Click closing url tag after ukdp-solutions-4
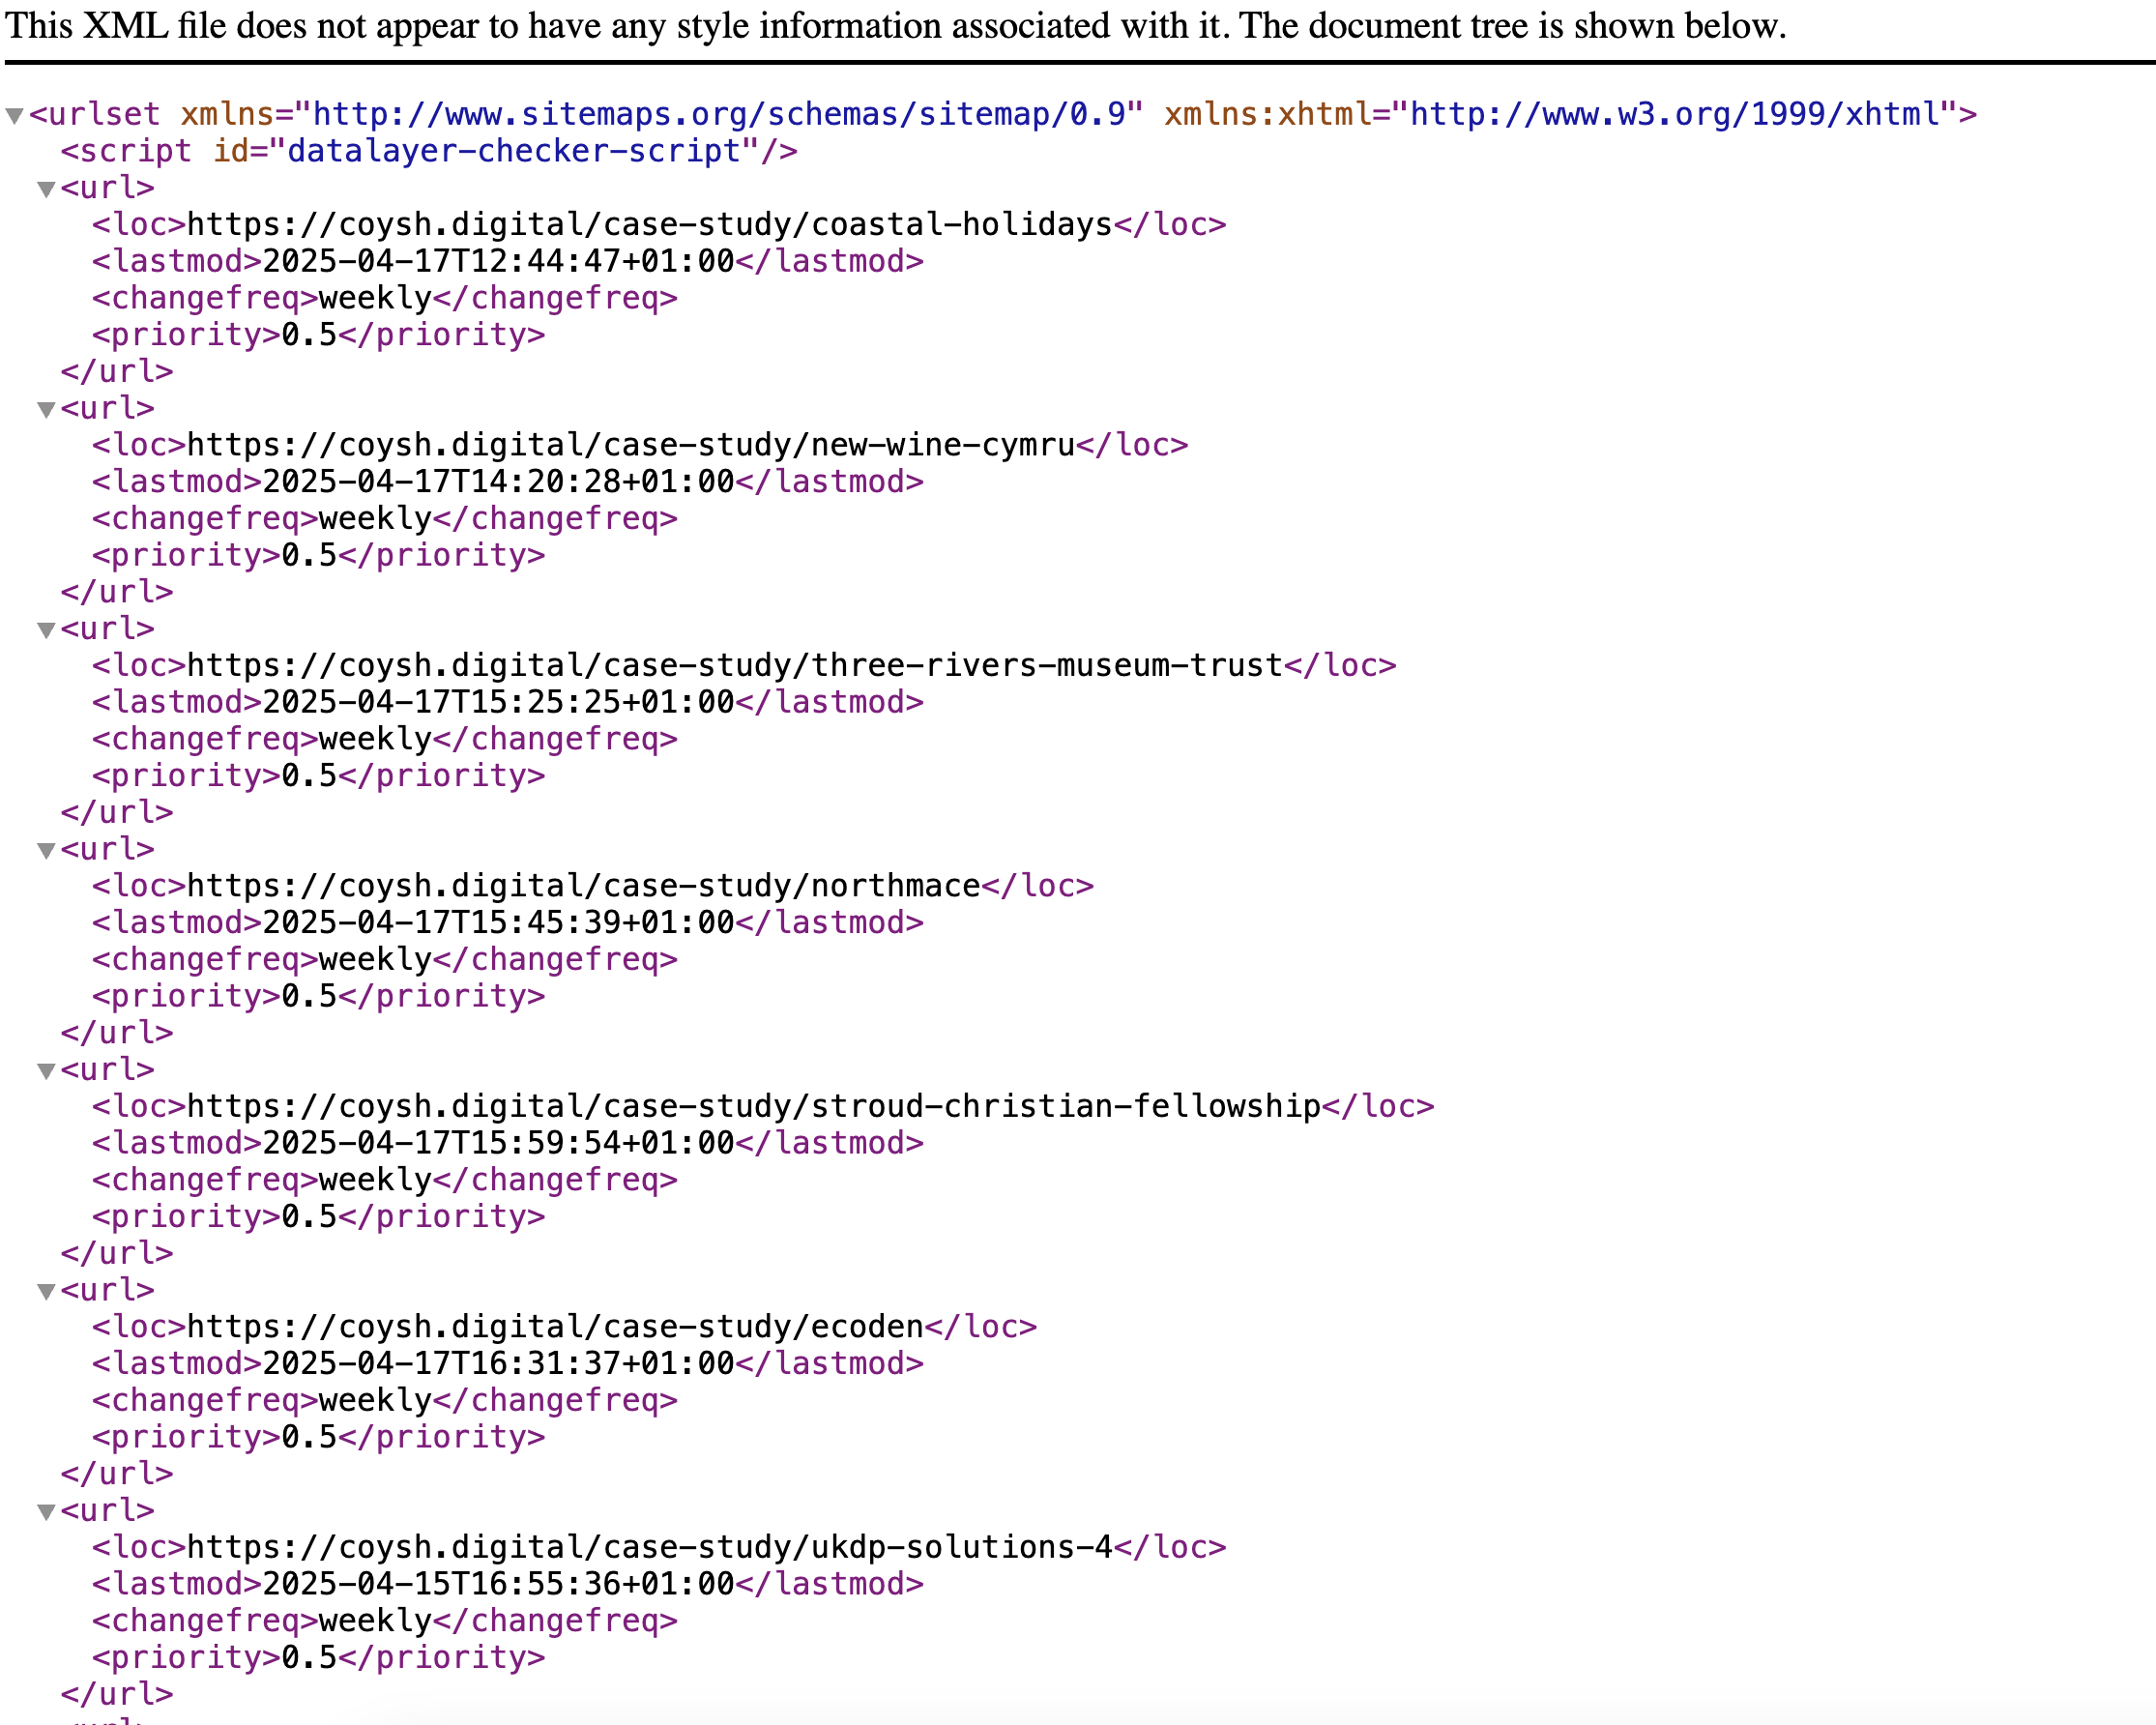This screenshot has width=2156, height=1725. pyautogui.click(x=117, y=1694)
